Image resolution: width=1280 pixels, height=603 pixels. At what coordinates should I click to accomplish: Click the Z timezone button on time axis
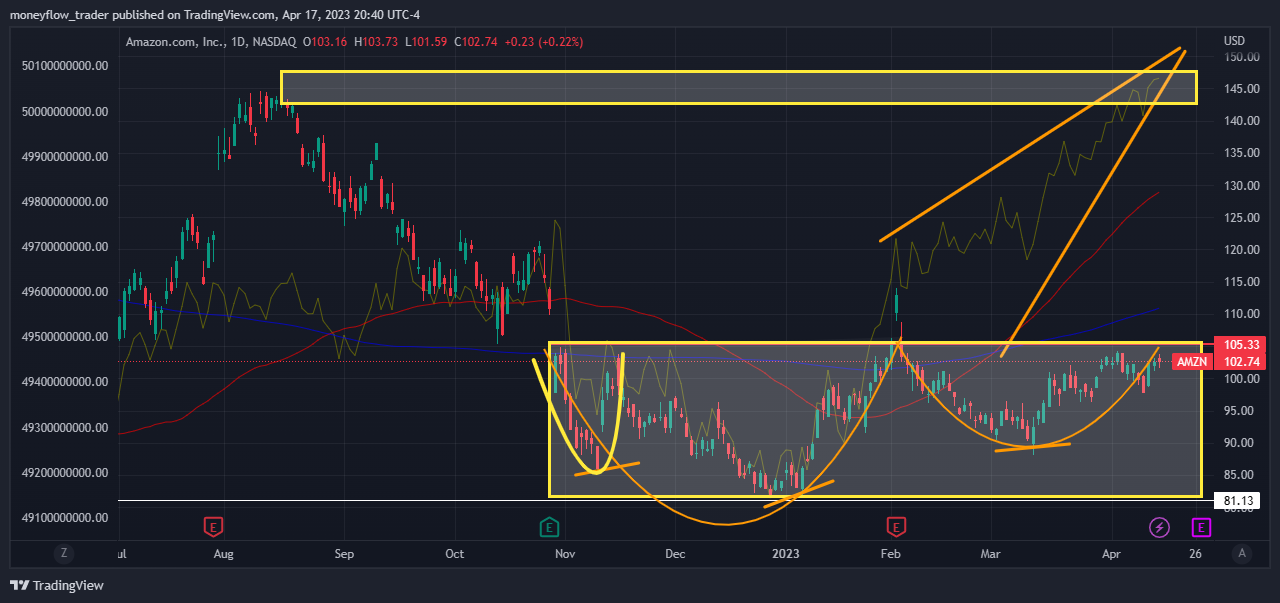click(63, 552)
